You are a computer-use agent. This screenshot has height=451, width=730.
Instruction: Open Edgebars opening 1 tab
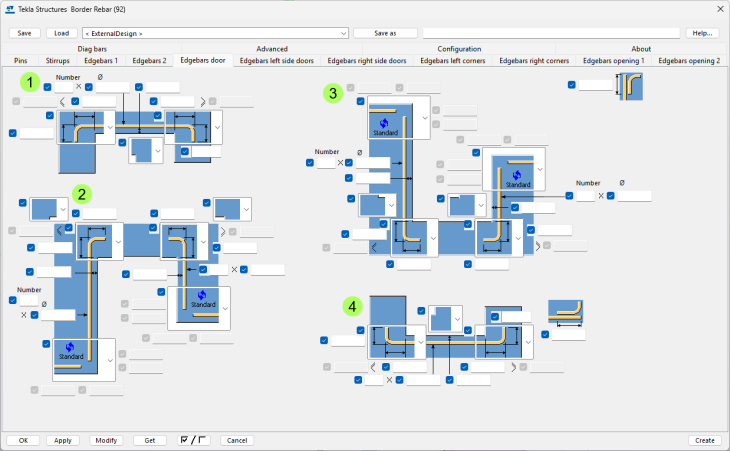614,61
